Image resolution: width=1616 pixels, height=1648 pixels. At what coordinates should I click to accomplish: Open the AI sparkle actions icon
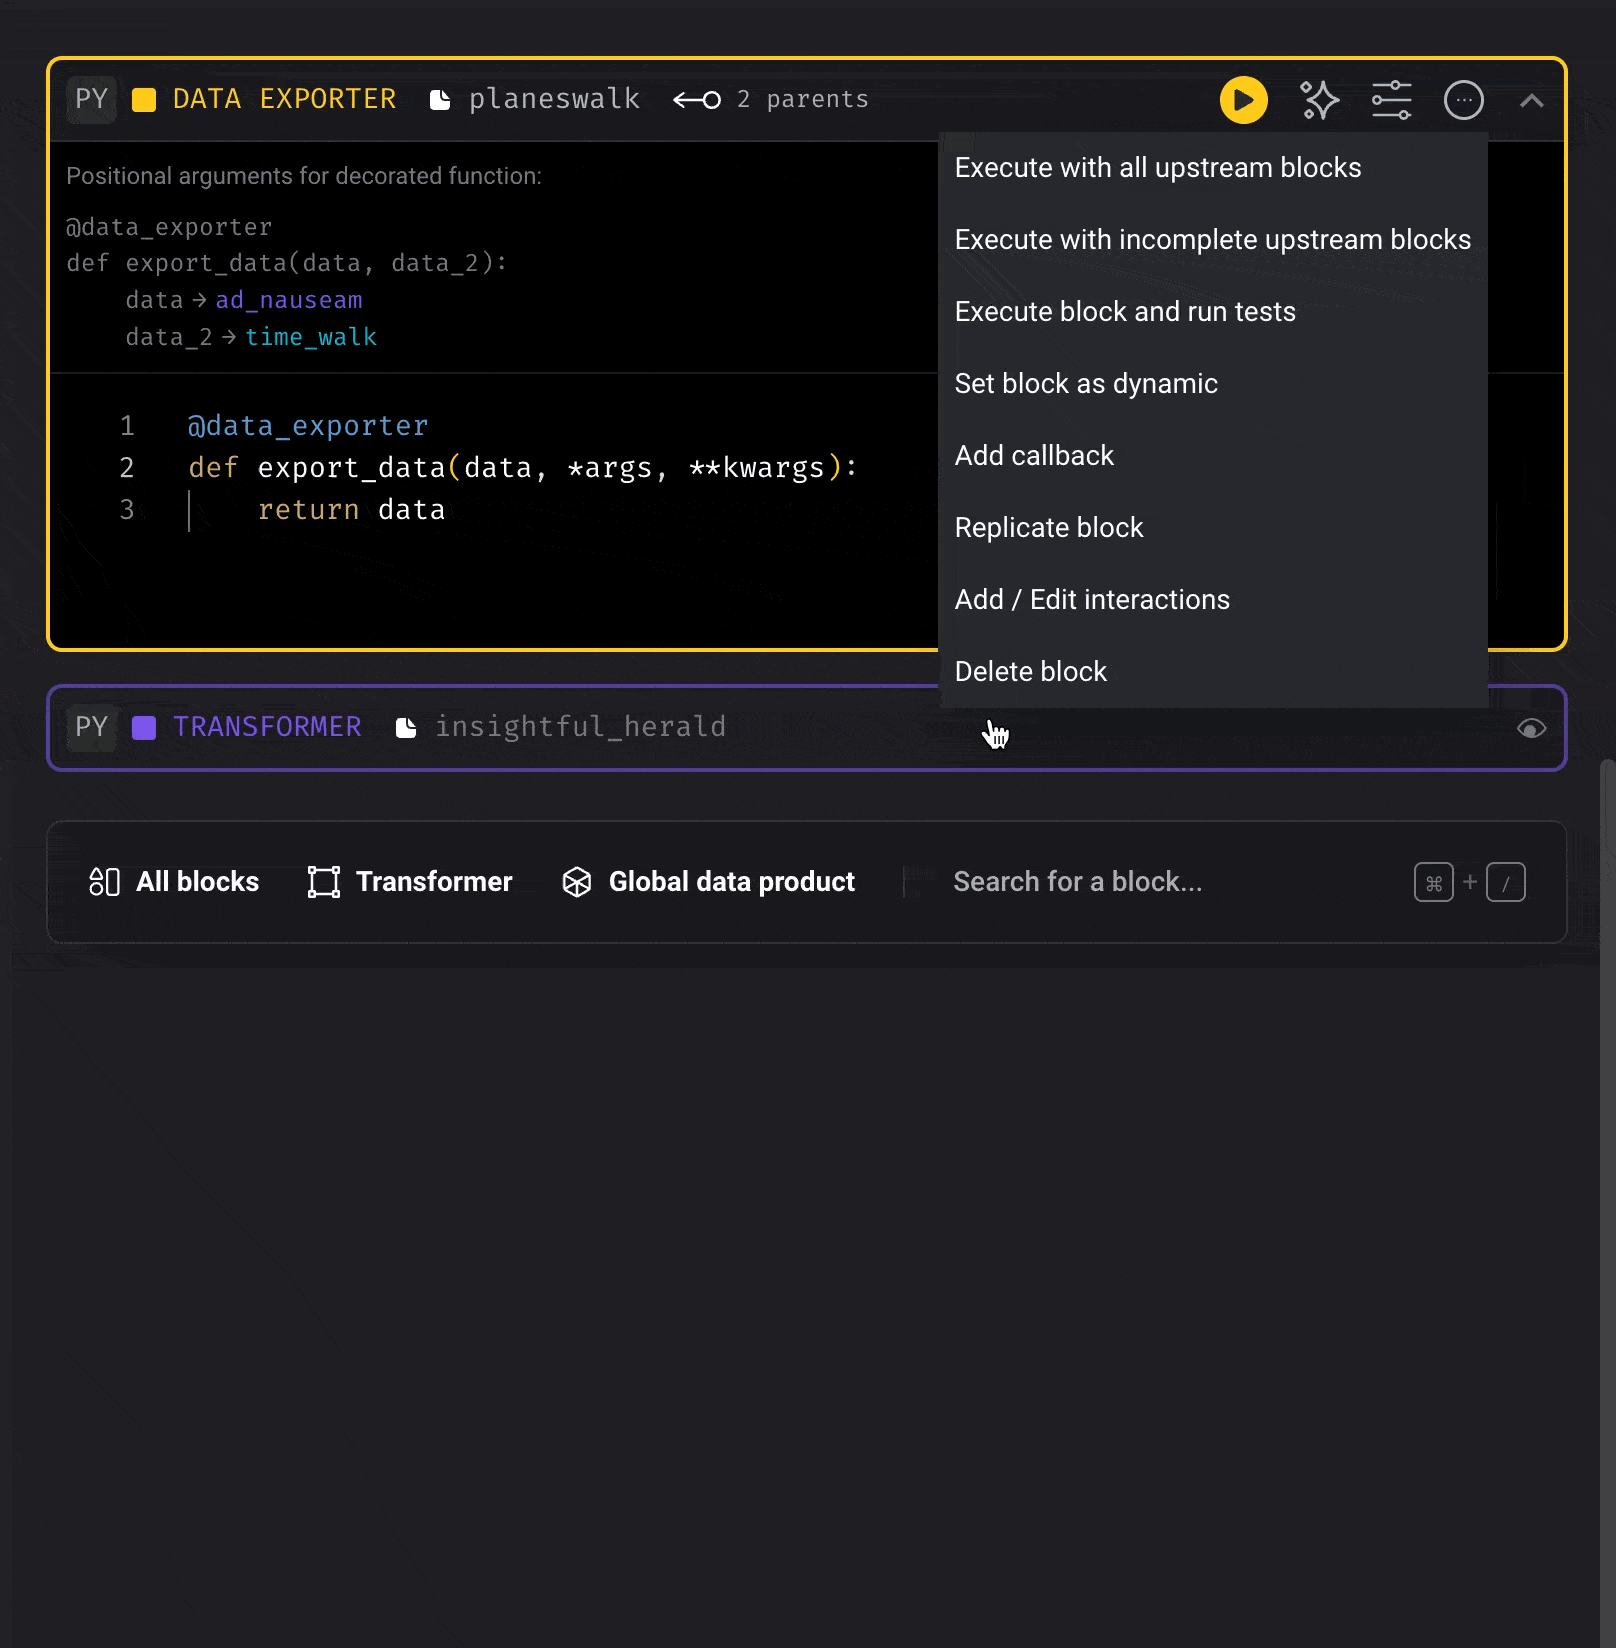tap(1319, 100)
